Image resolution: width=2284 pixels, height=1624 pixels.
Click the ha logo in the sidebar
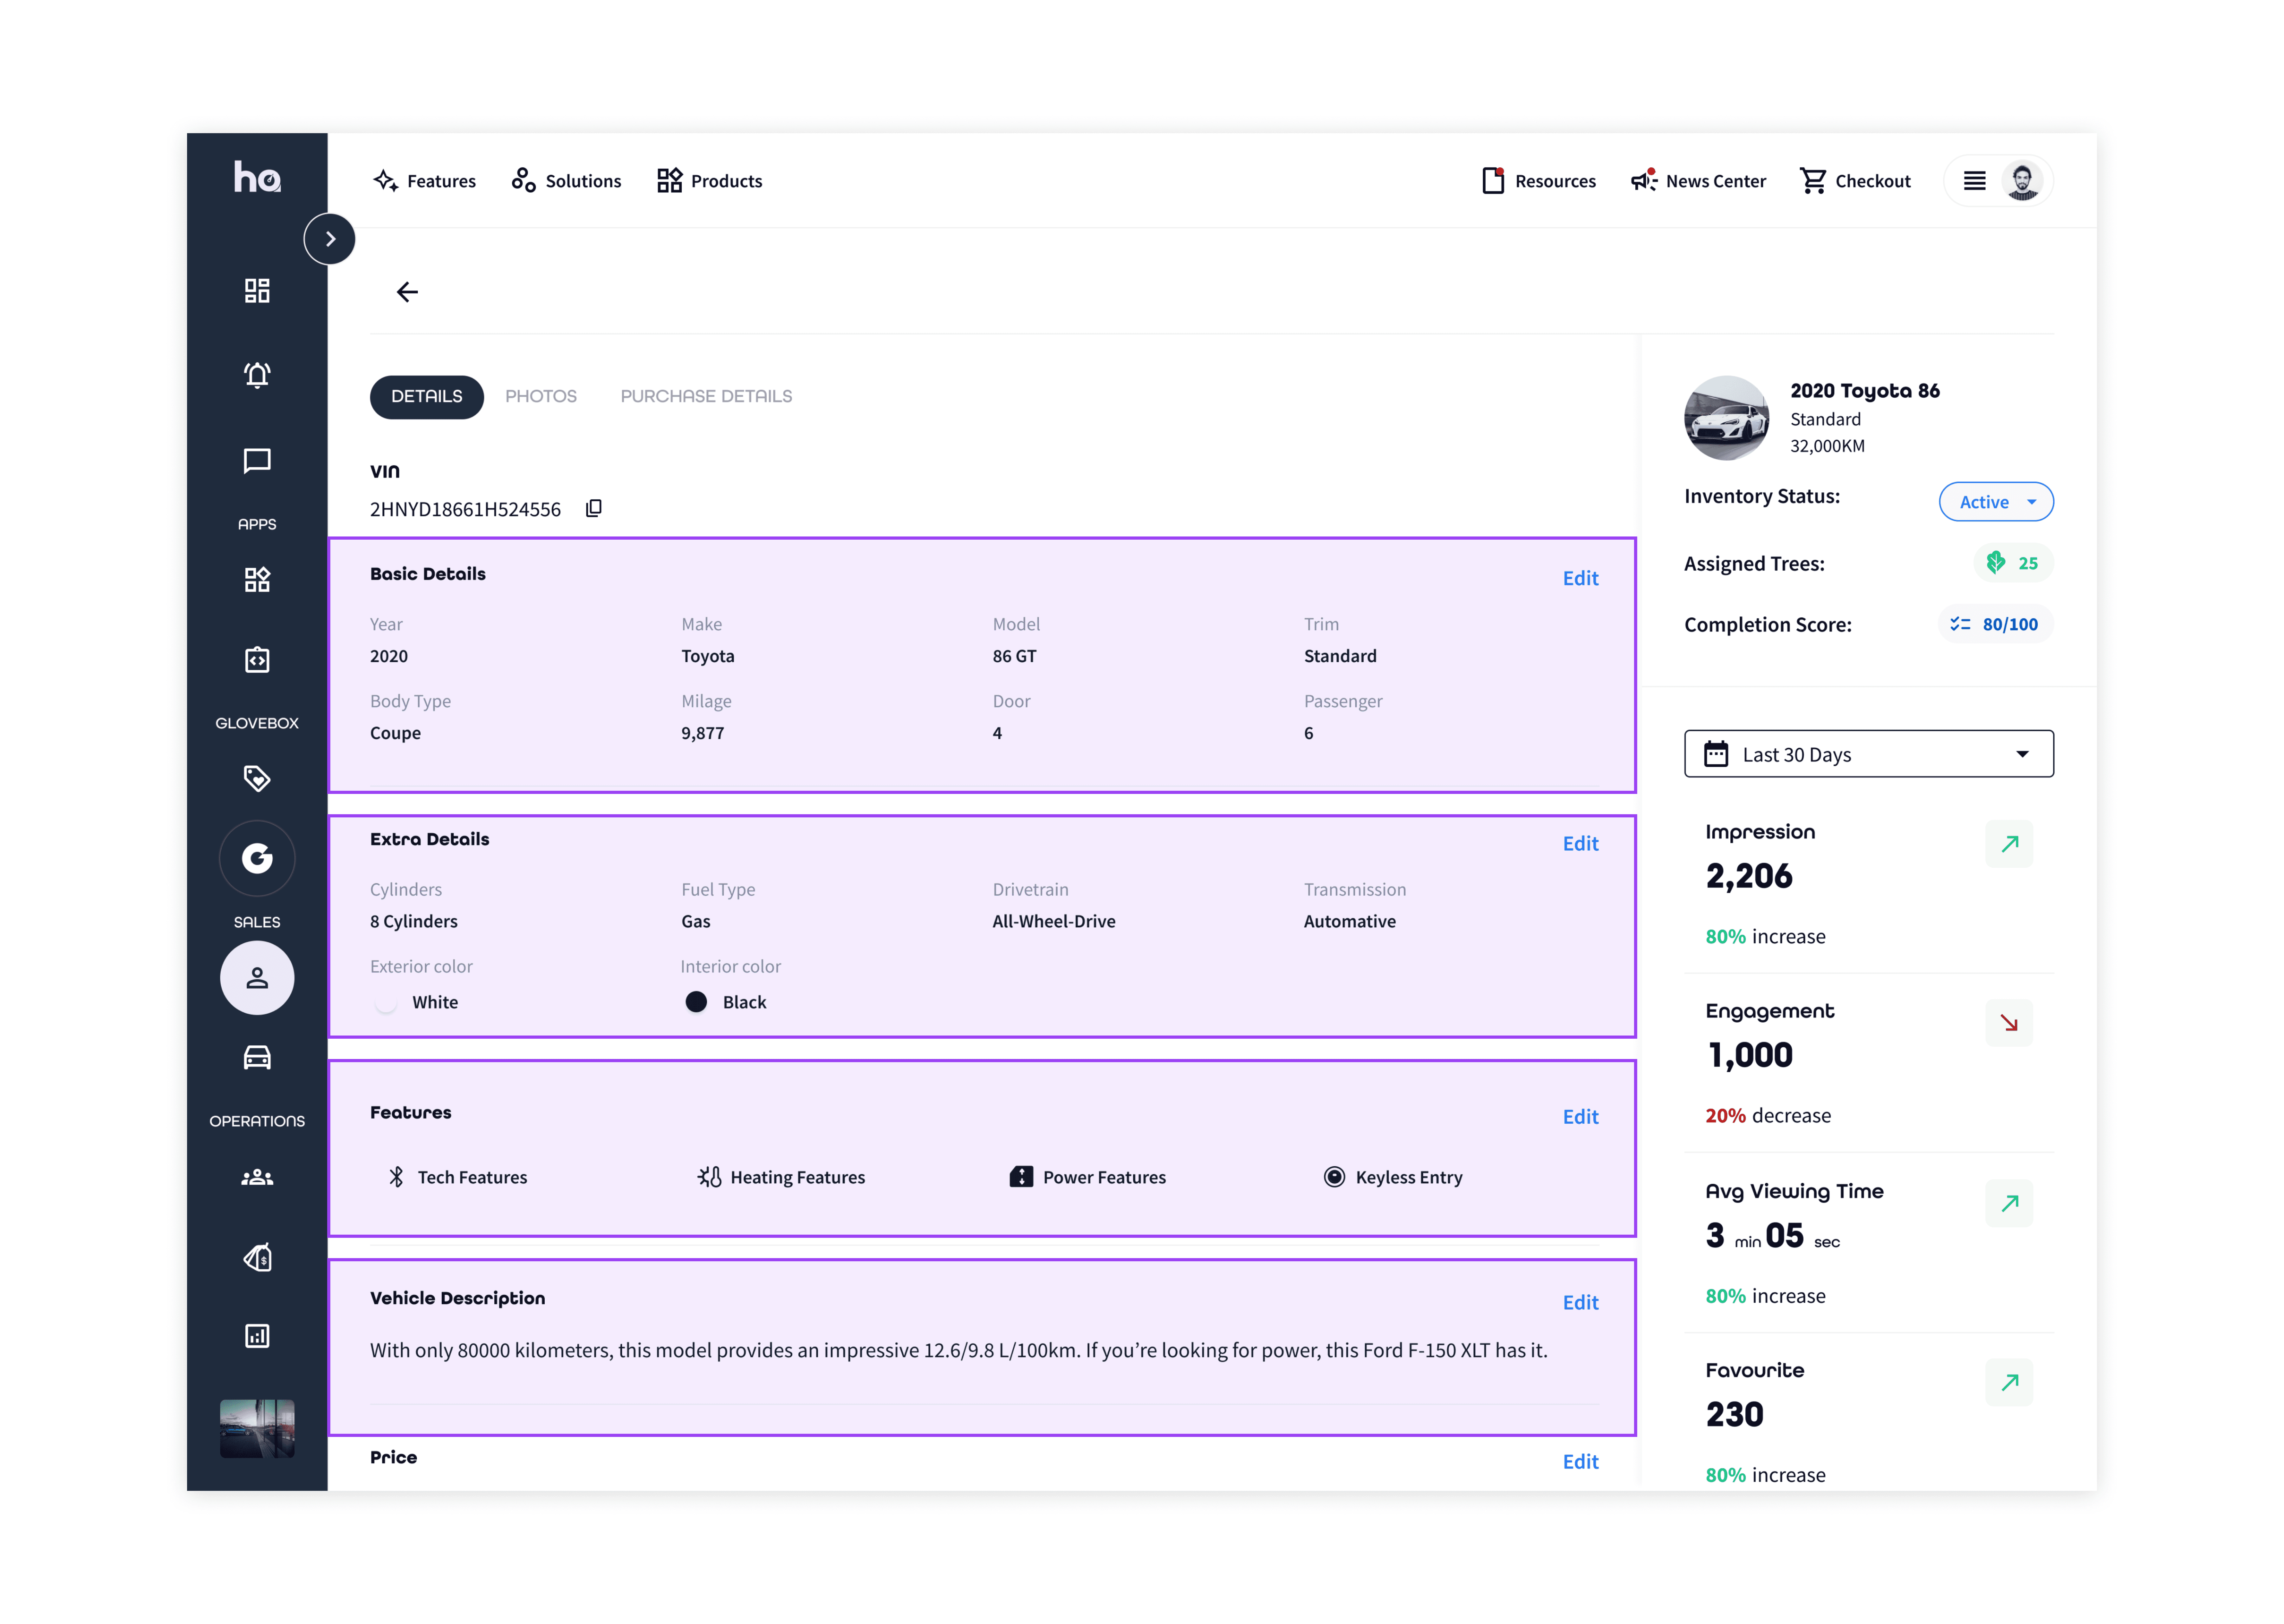coord(257,177)
